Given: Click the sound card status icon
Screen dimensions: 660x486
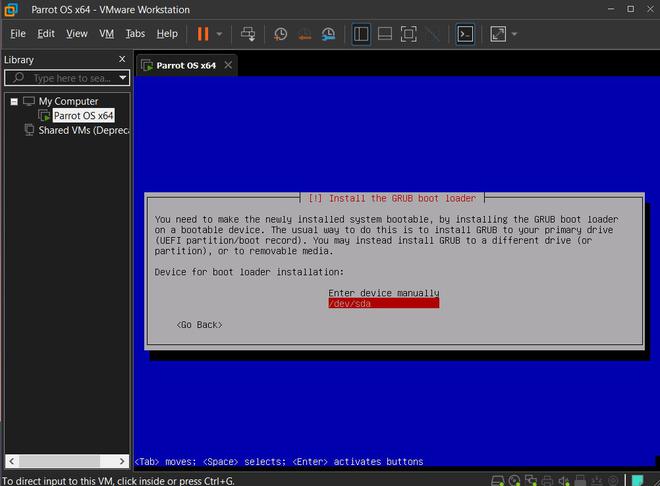Looking at the screenshot, I should pyautogui.click(x=564, y=481).
